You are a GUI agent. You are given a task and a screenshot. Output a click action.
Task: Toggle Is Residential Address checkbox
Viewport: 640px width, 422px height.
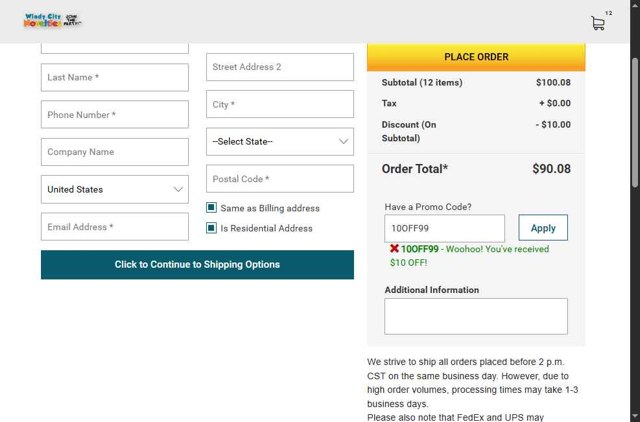pyautogui.click(x=211, y=228)
